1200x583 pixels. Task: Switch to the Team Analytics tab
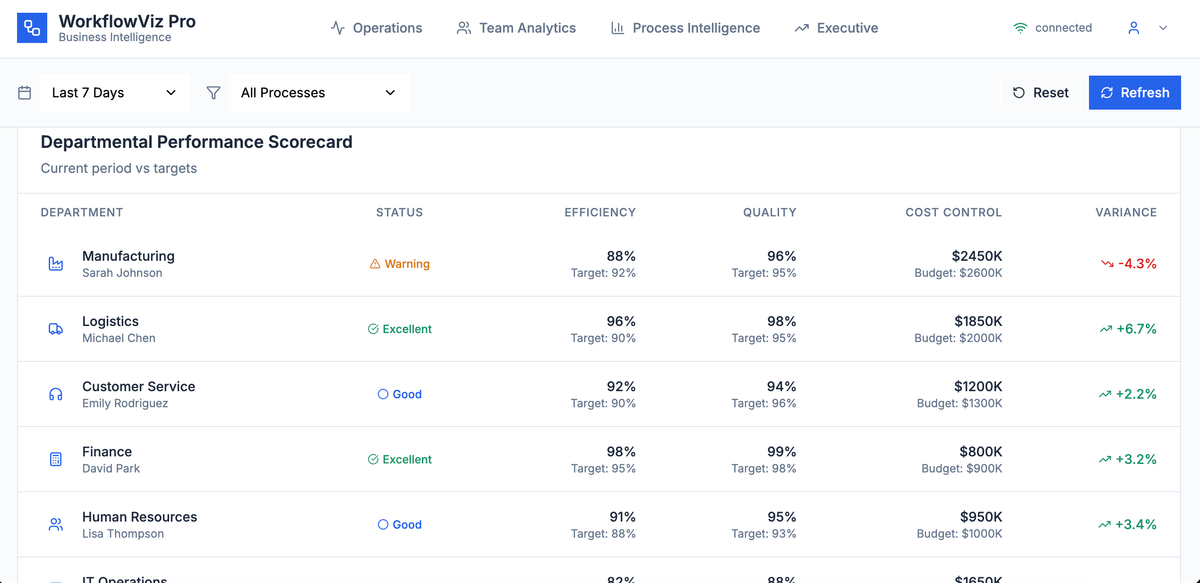(516, 28)
